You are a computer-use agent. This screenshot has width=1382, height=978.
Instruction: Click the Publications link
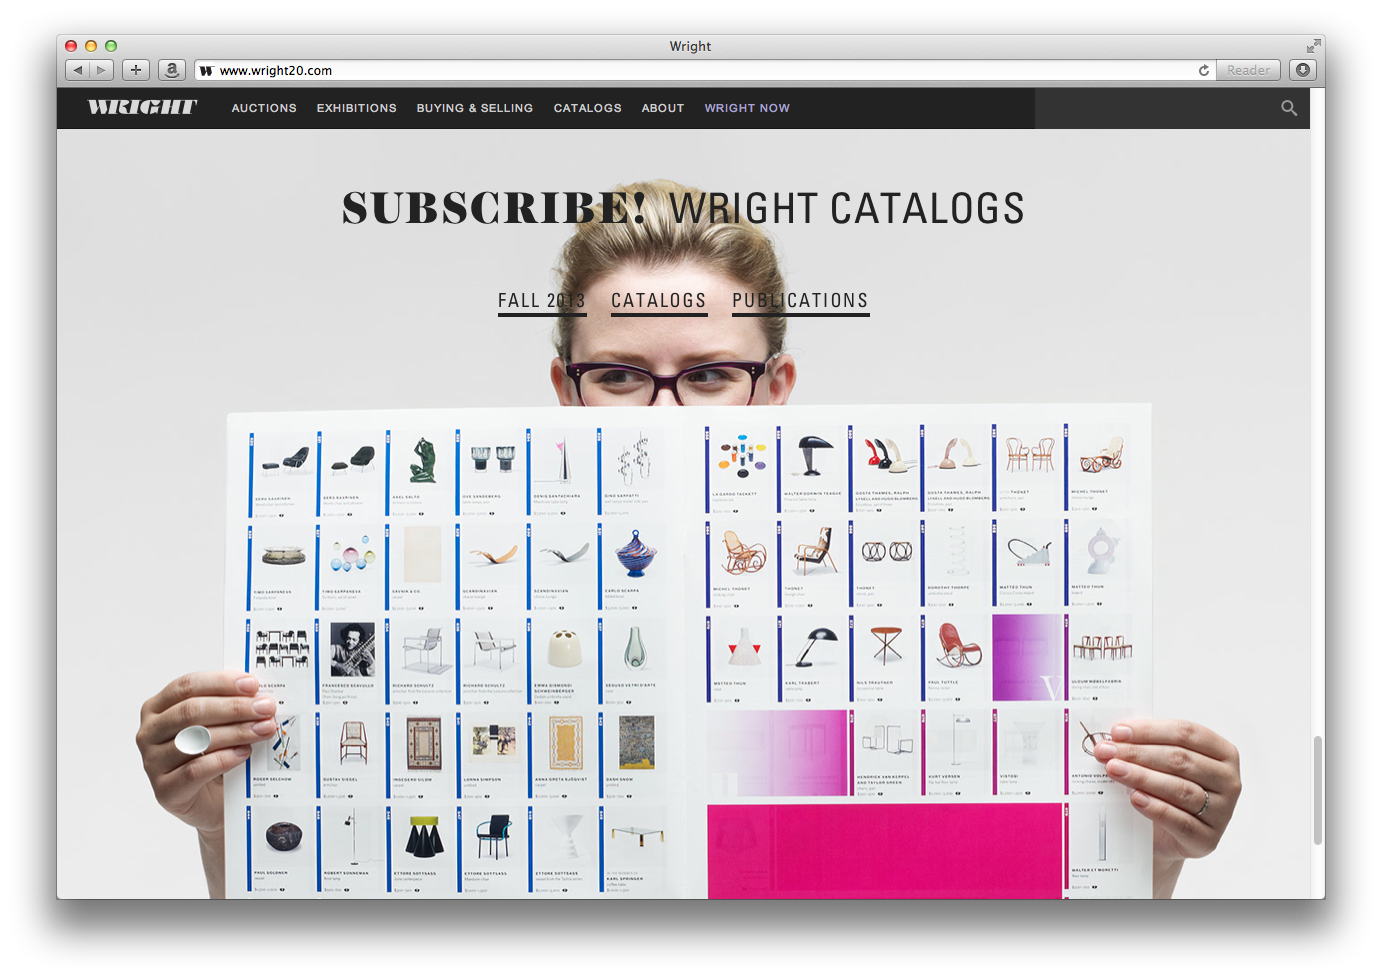[800, 301]
